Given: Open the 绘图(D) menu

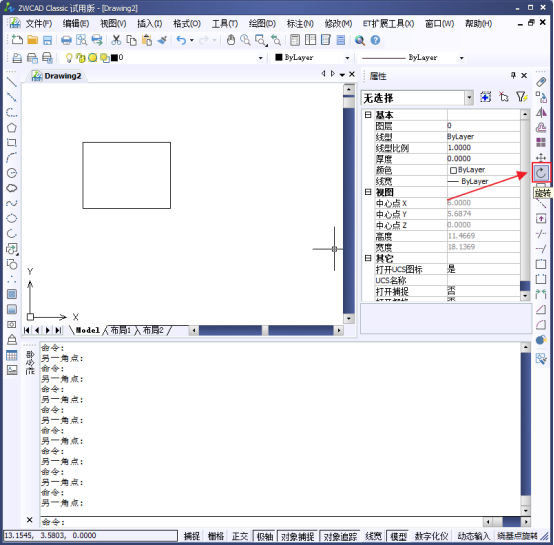Looking at the screenshot, I should click(262, 24).
